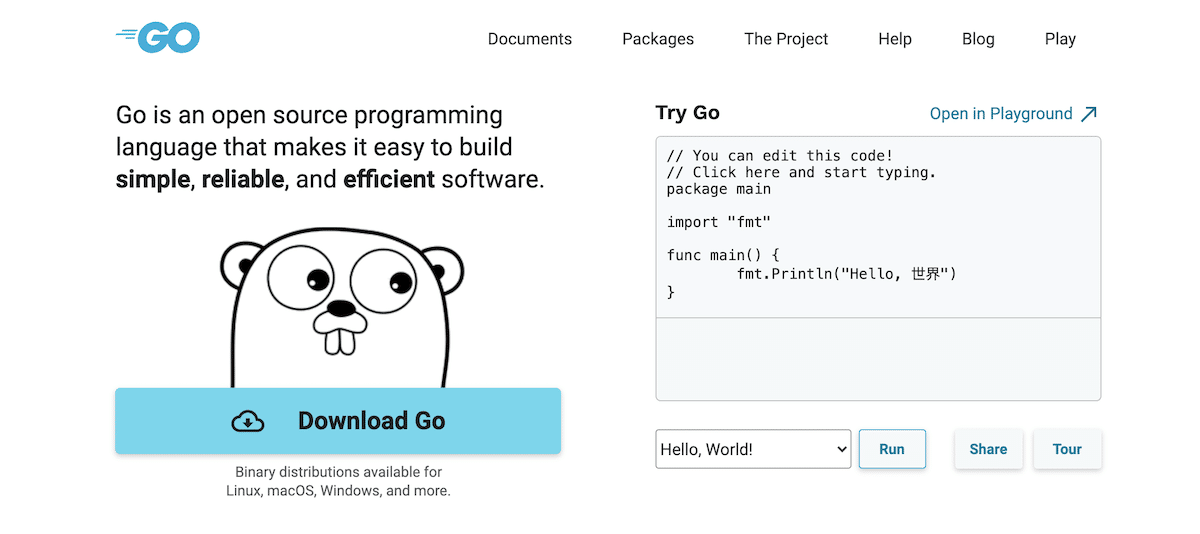Click the import "fmt" line
Viewport: 1200px width, 534px height.
(x=719, y=222)
